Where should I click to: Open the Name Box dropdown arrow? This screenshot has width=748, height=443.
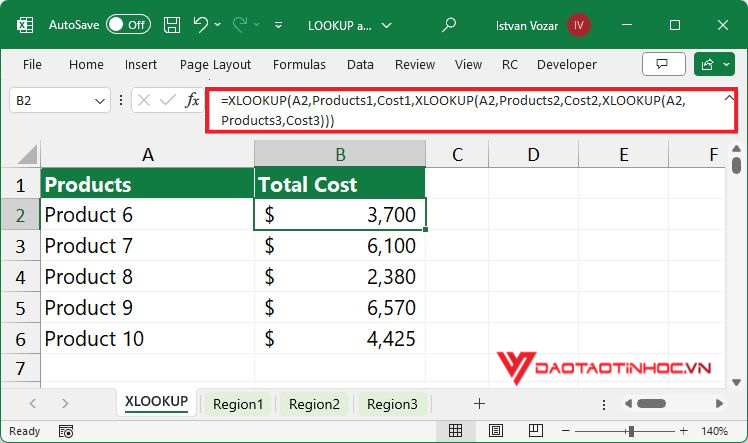pyautogui.click(x=100, y=101)
